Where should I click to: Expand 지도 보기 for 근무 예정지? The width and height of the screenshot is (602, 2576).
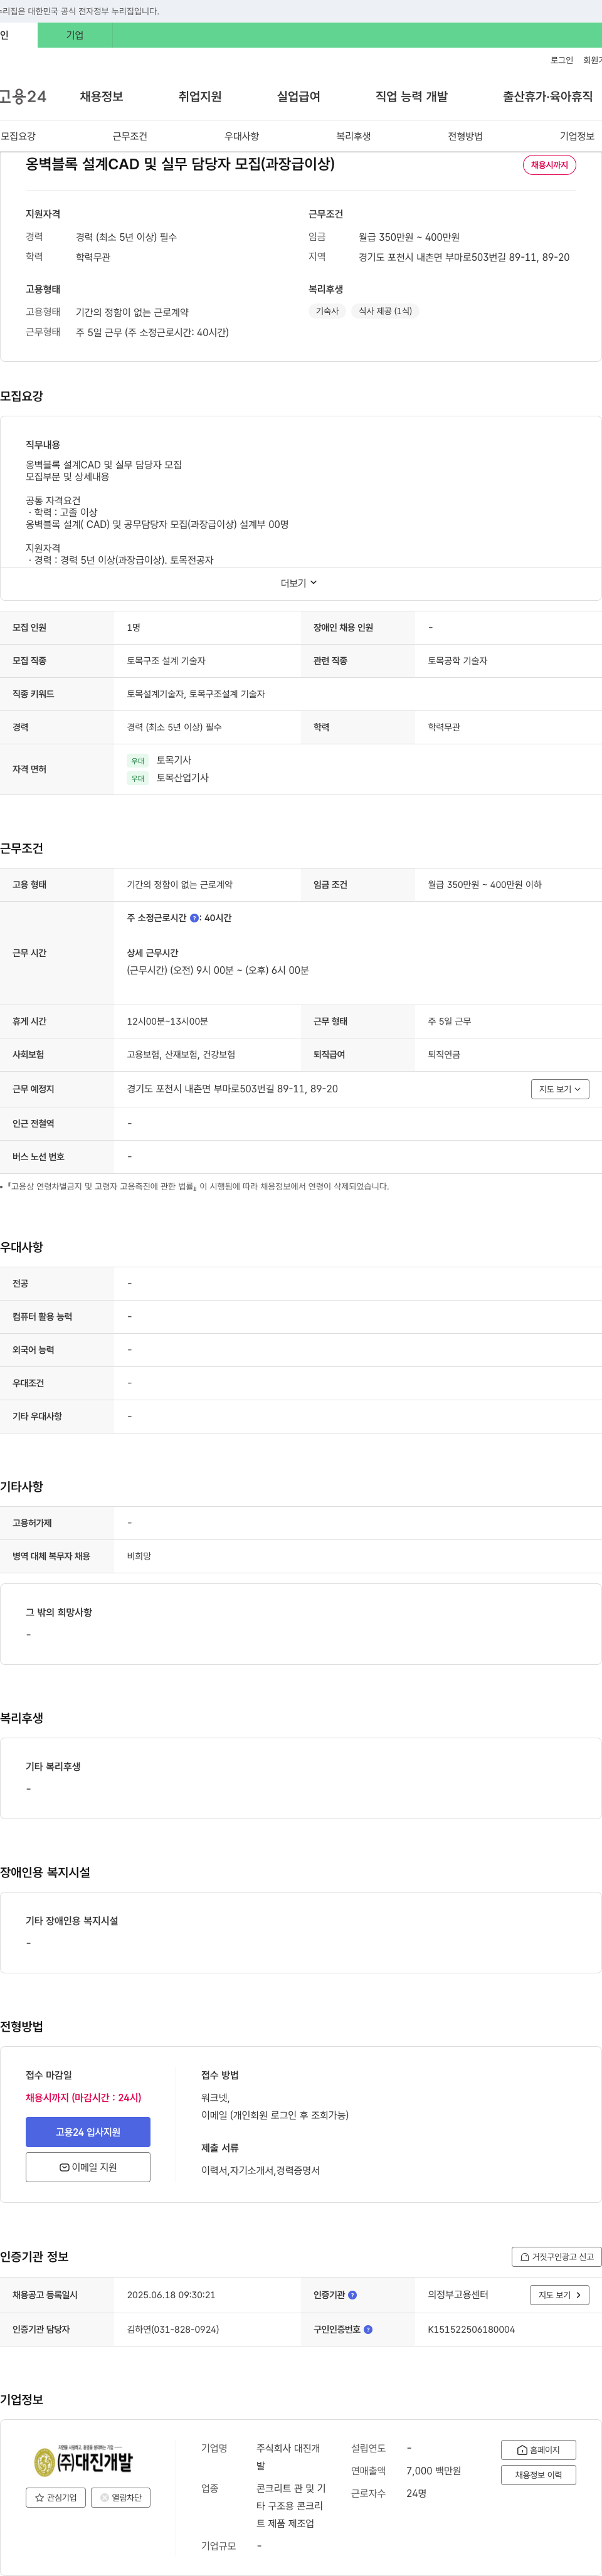560,1089
